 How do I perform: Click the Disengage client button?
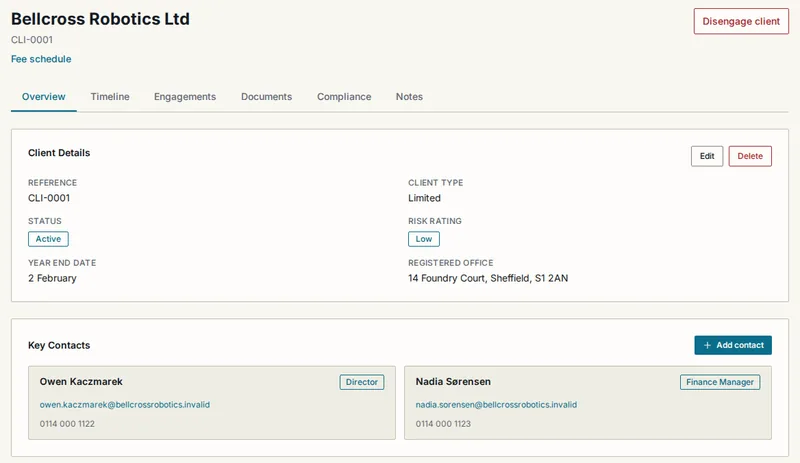741,21
